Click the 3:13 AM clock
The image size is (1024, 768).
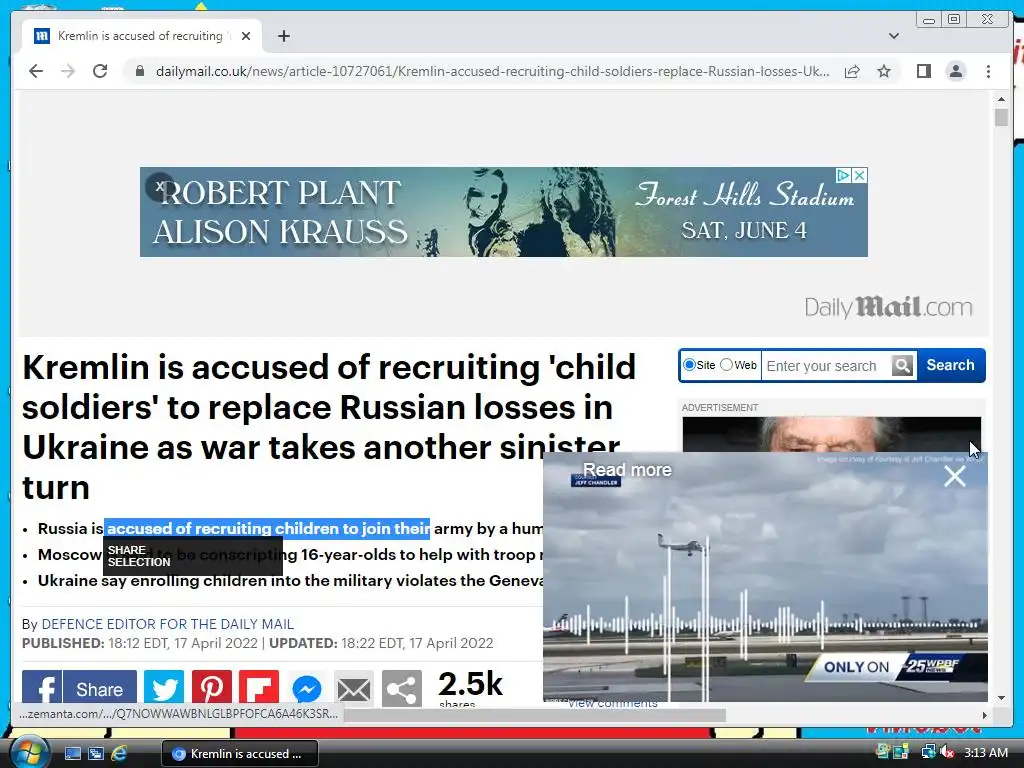[985, 753]
